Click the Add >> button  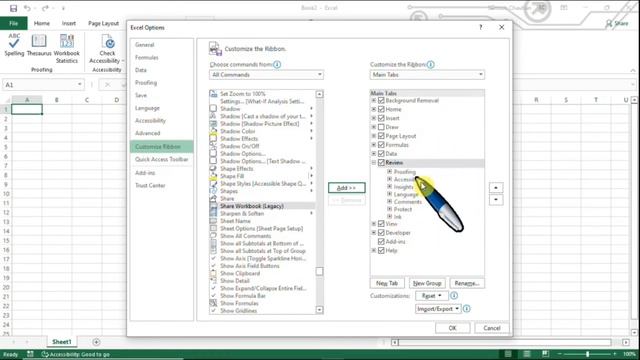(x=347, y=188)
